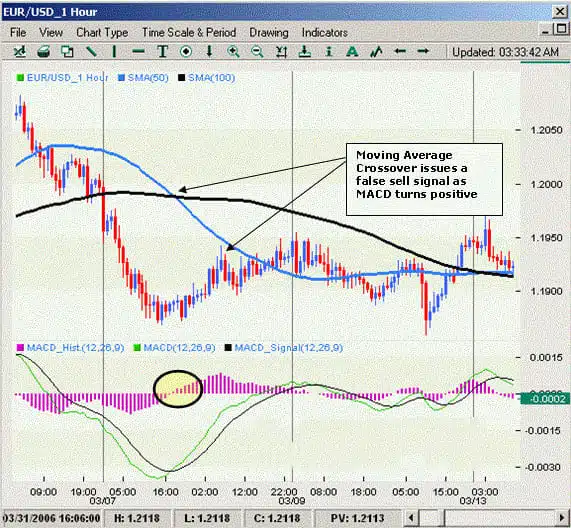Click the print chart toolbar icon
571x528 pixels.
pos(43,51)
